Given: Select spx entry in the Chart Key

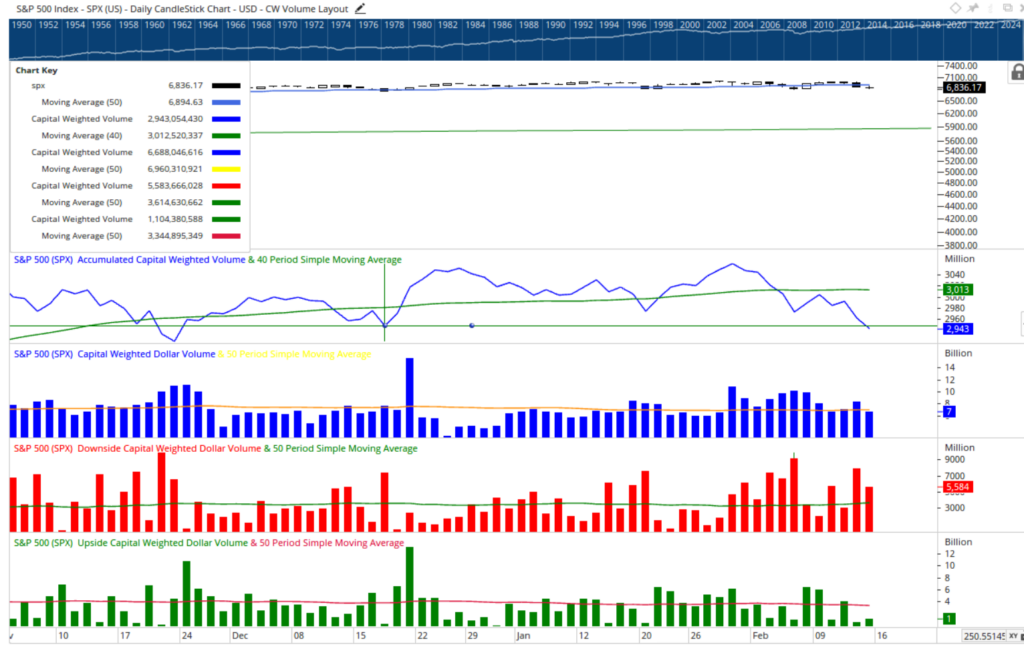Looking at the screenshot, I should pos(38,87).
